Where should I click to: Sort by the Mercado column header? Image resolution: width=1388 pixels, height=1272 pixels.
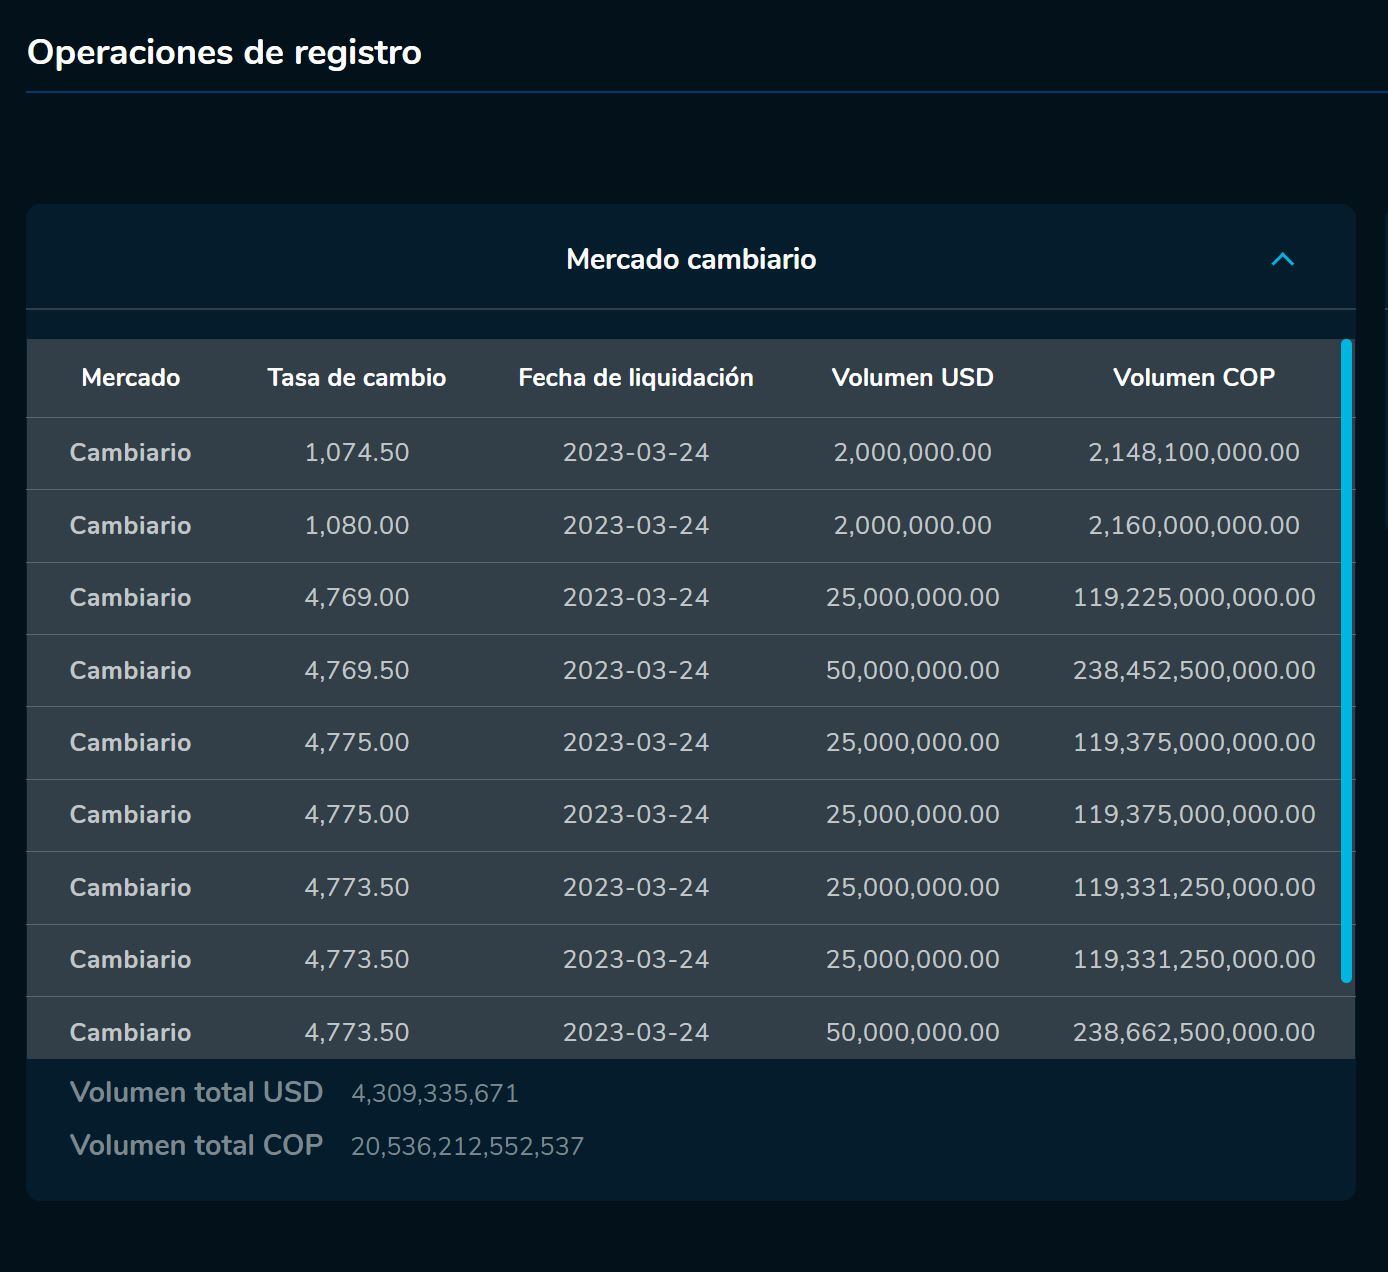pos(130,378)
